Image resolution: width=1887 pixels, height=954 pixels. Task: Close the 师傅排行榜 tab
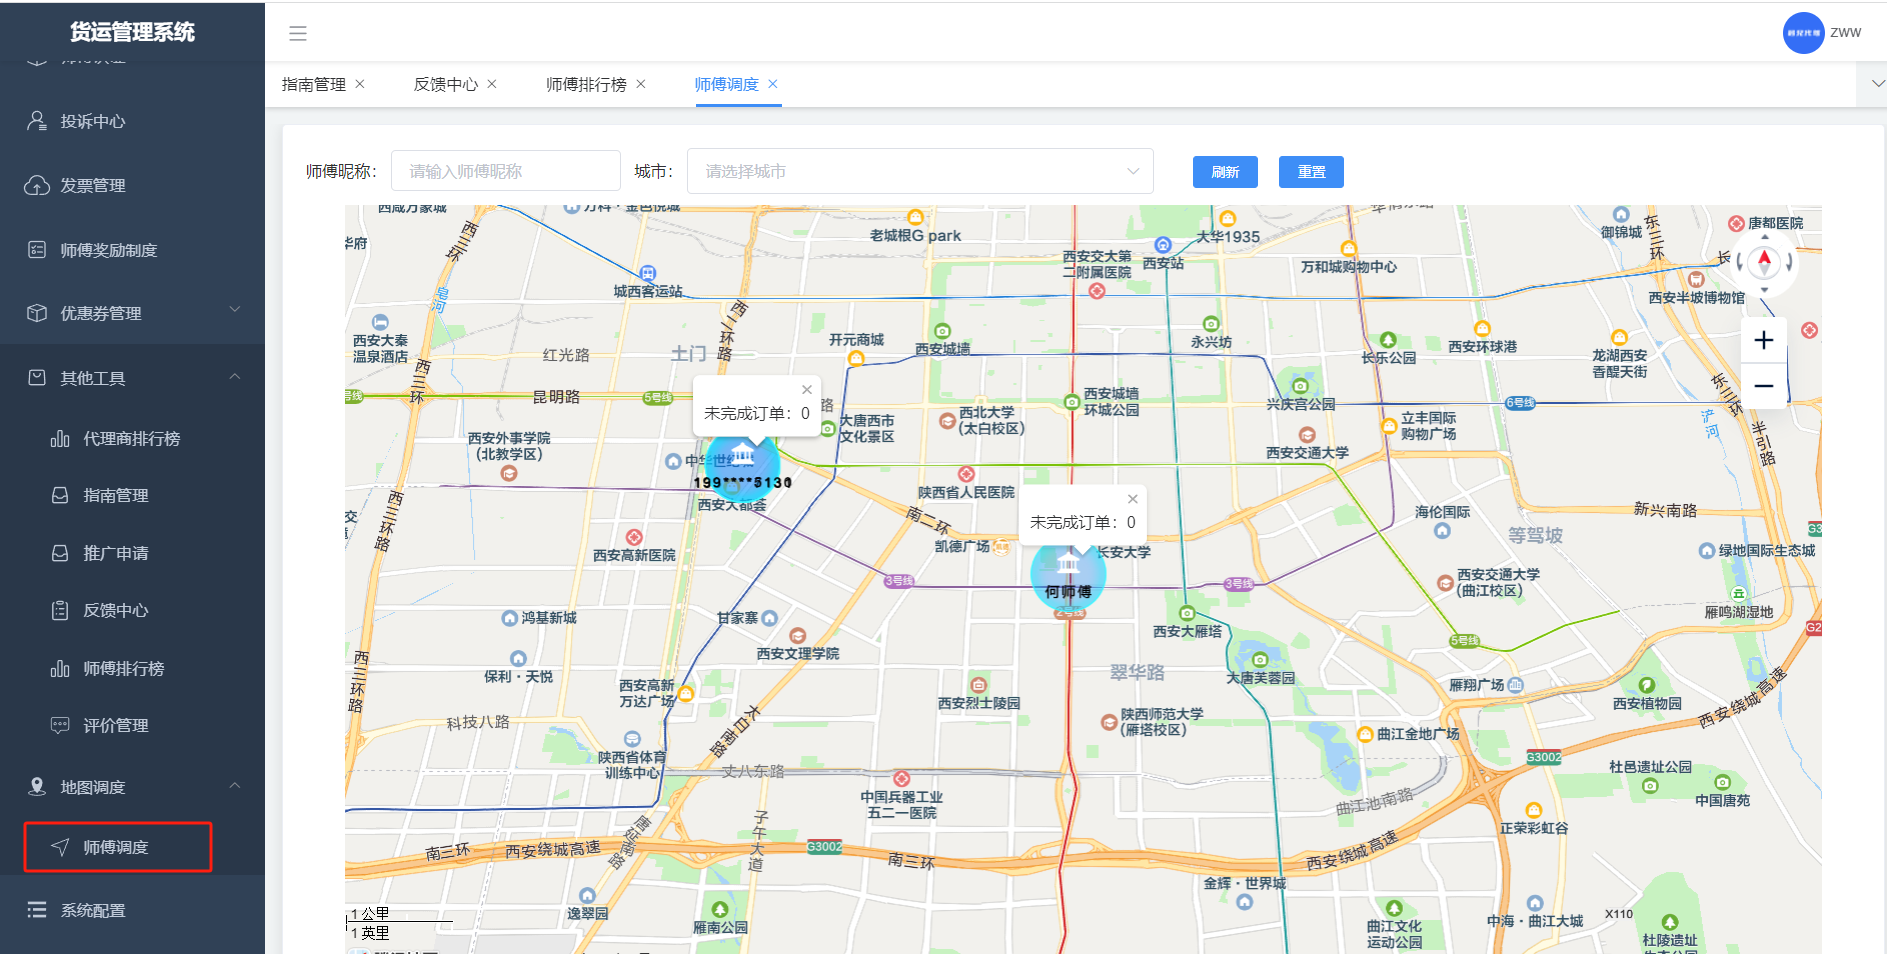click(x=641, y=84)
